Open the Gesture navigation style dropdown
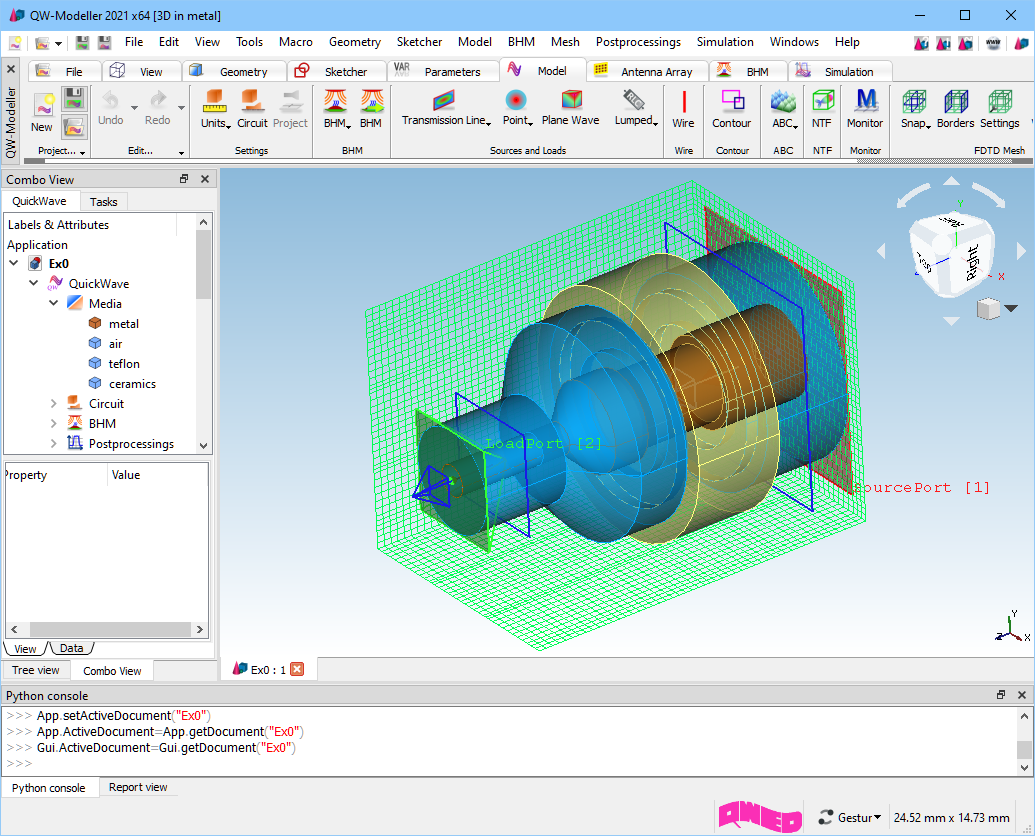Screen dimensions: 1035x836 [850, 818]
